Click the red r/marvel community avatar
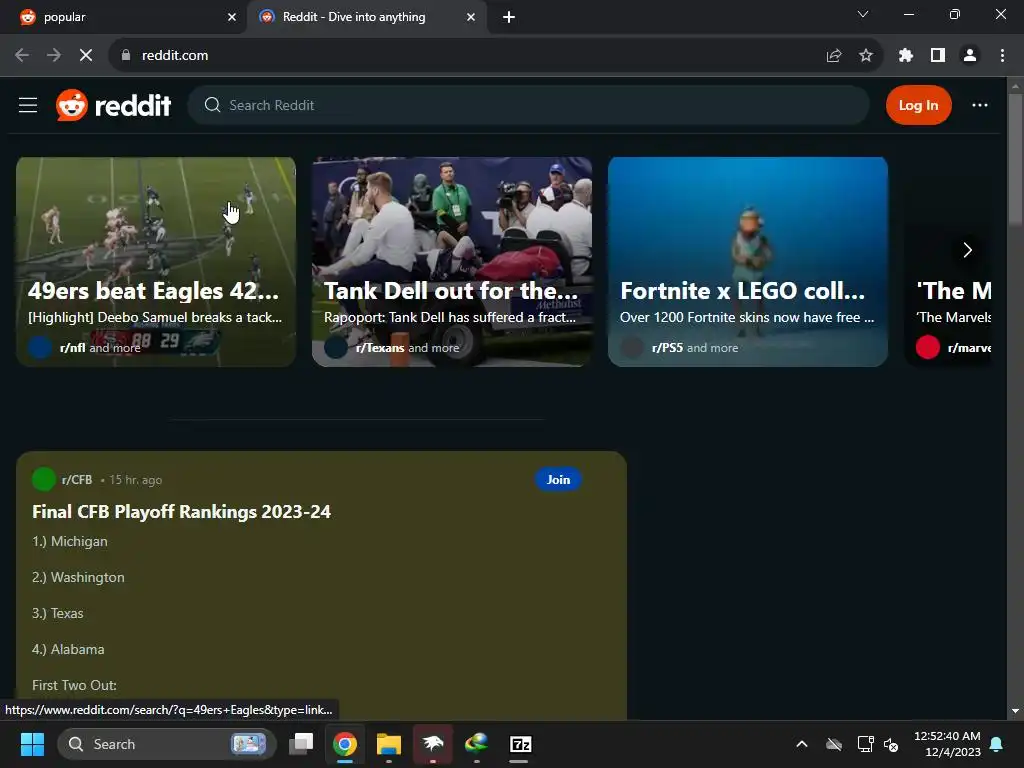1024x768 pixels. [x=928, y=347]
